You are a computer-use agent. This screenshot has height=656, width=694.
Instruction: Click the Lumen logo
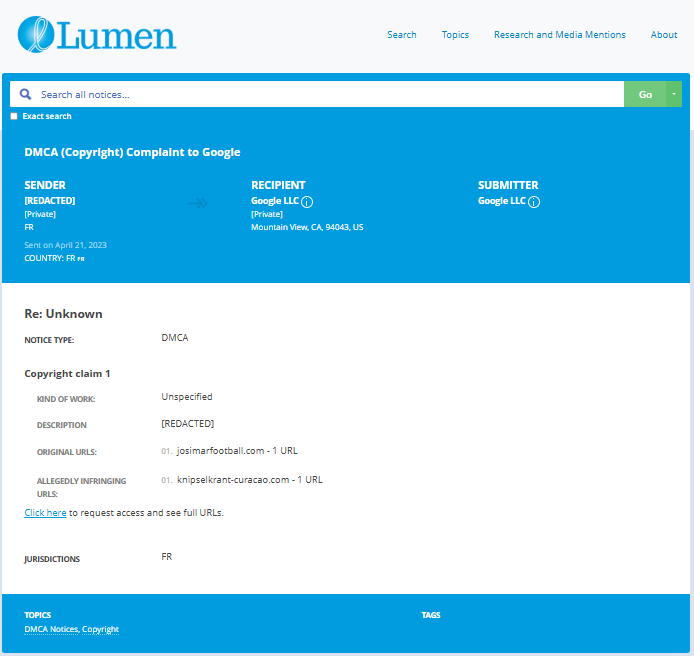click(x=97, y=35)
